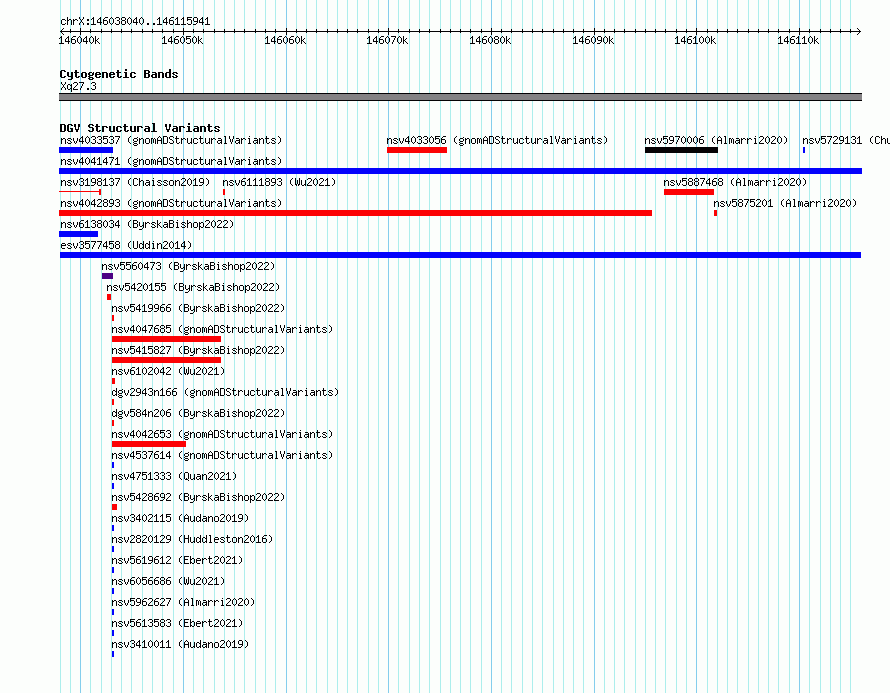This screenshot has width=890, height=693.
Task: Click the long red nsv4042893 bar
Action: [355, 213]
